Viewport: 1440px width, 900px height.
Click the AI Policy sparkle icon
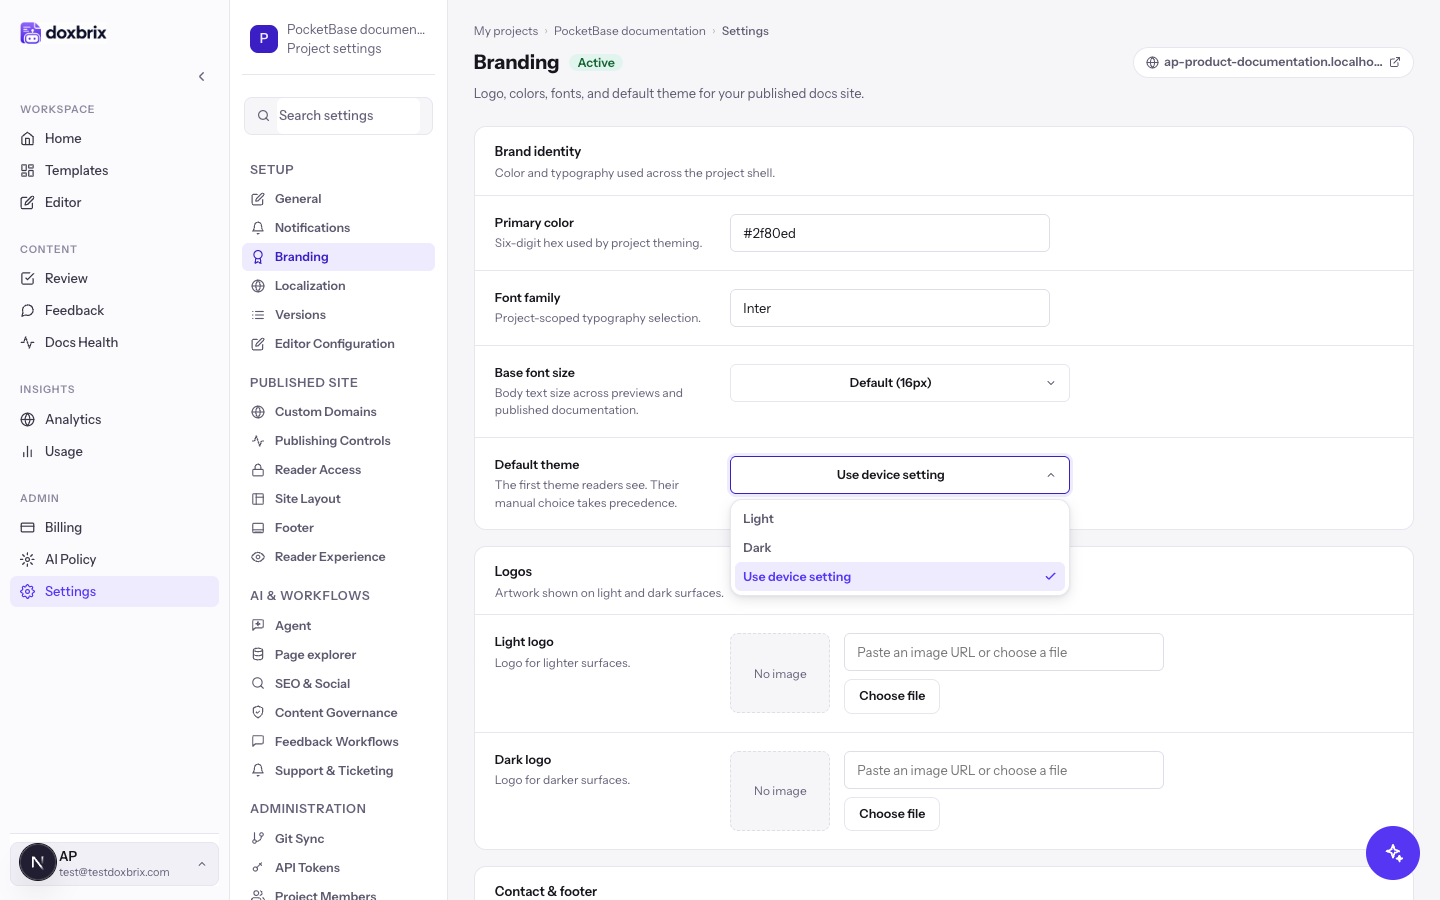coord(28,559)
